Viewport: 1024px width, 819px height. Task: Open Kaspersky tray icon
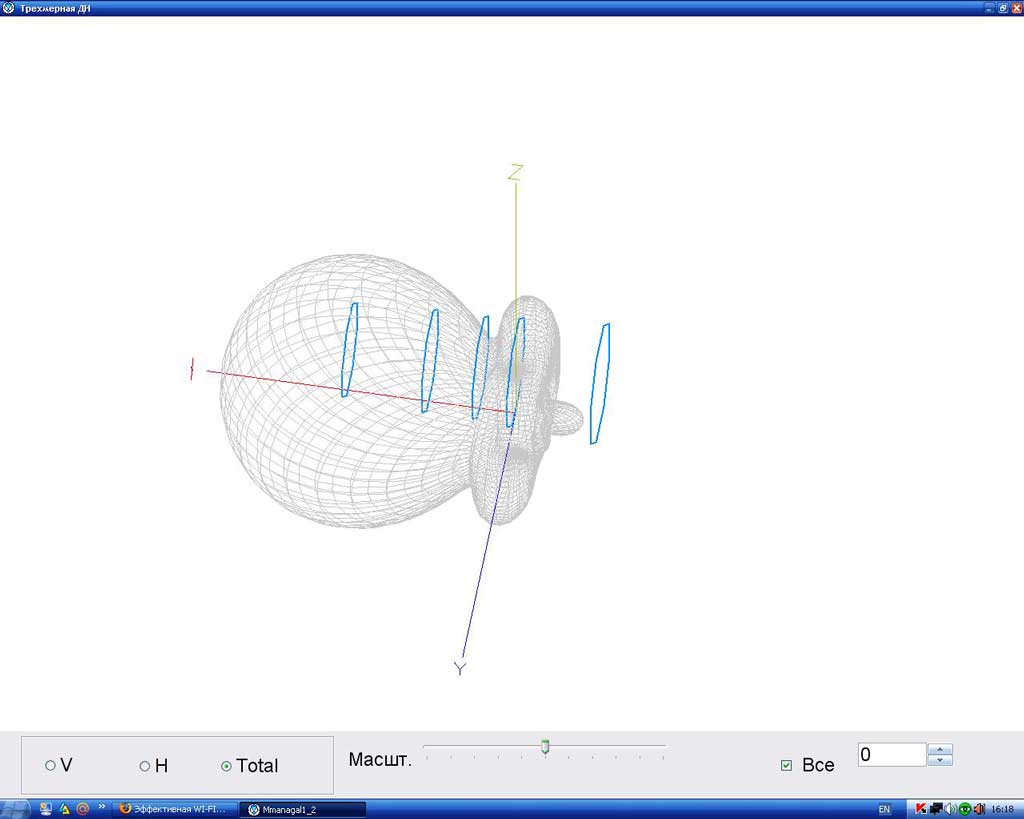(x=921, y=809)
